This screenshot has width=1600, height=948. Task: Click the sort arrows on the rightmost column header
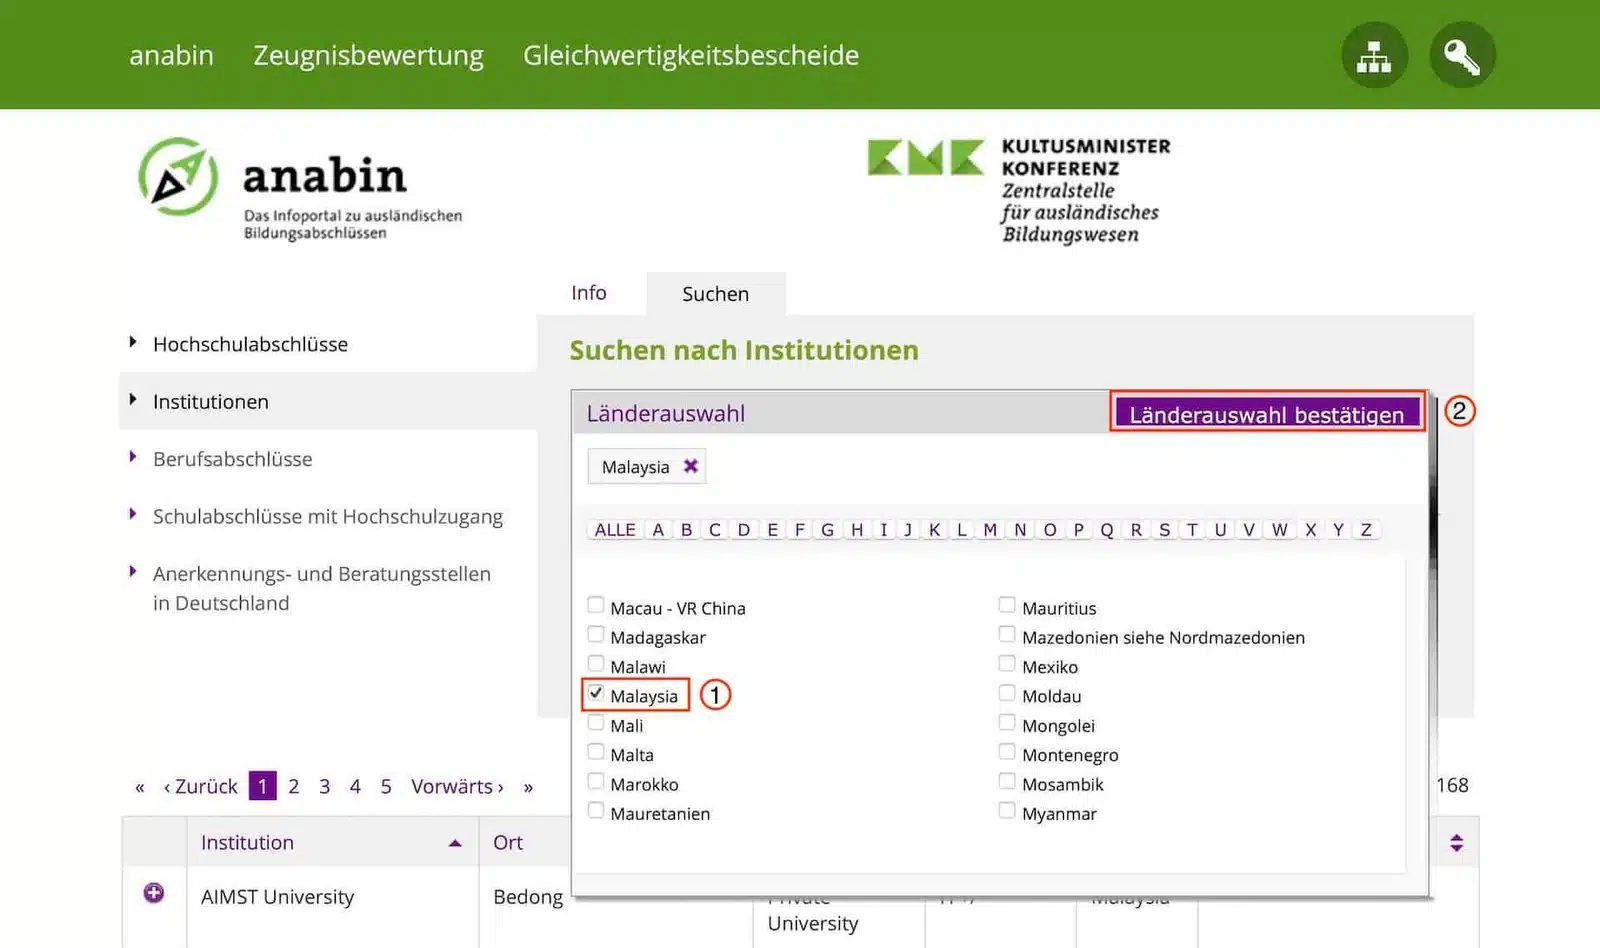tap(1456, 842)
